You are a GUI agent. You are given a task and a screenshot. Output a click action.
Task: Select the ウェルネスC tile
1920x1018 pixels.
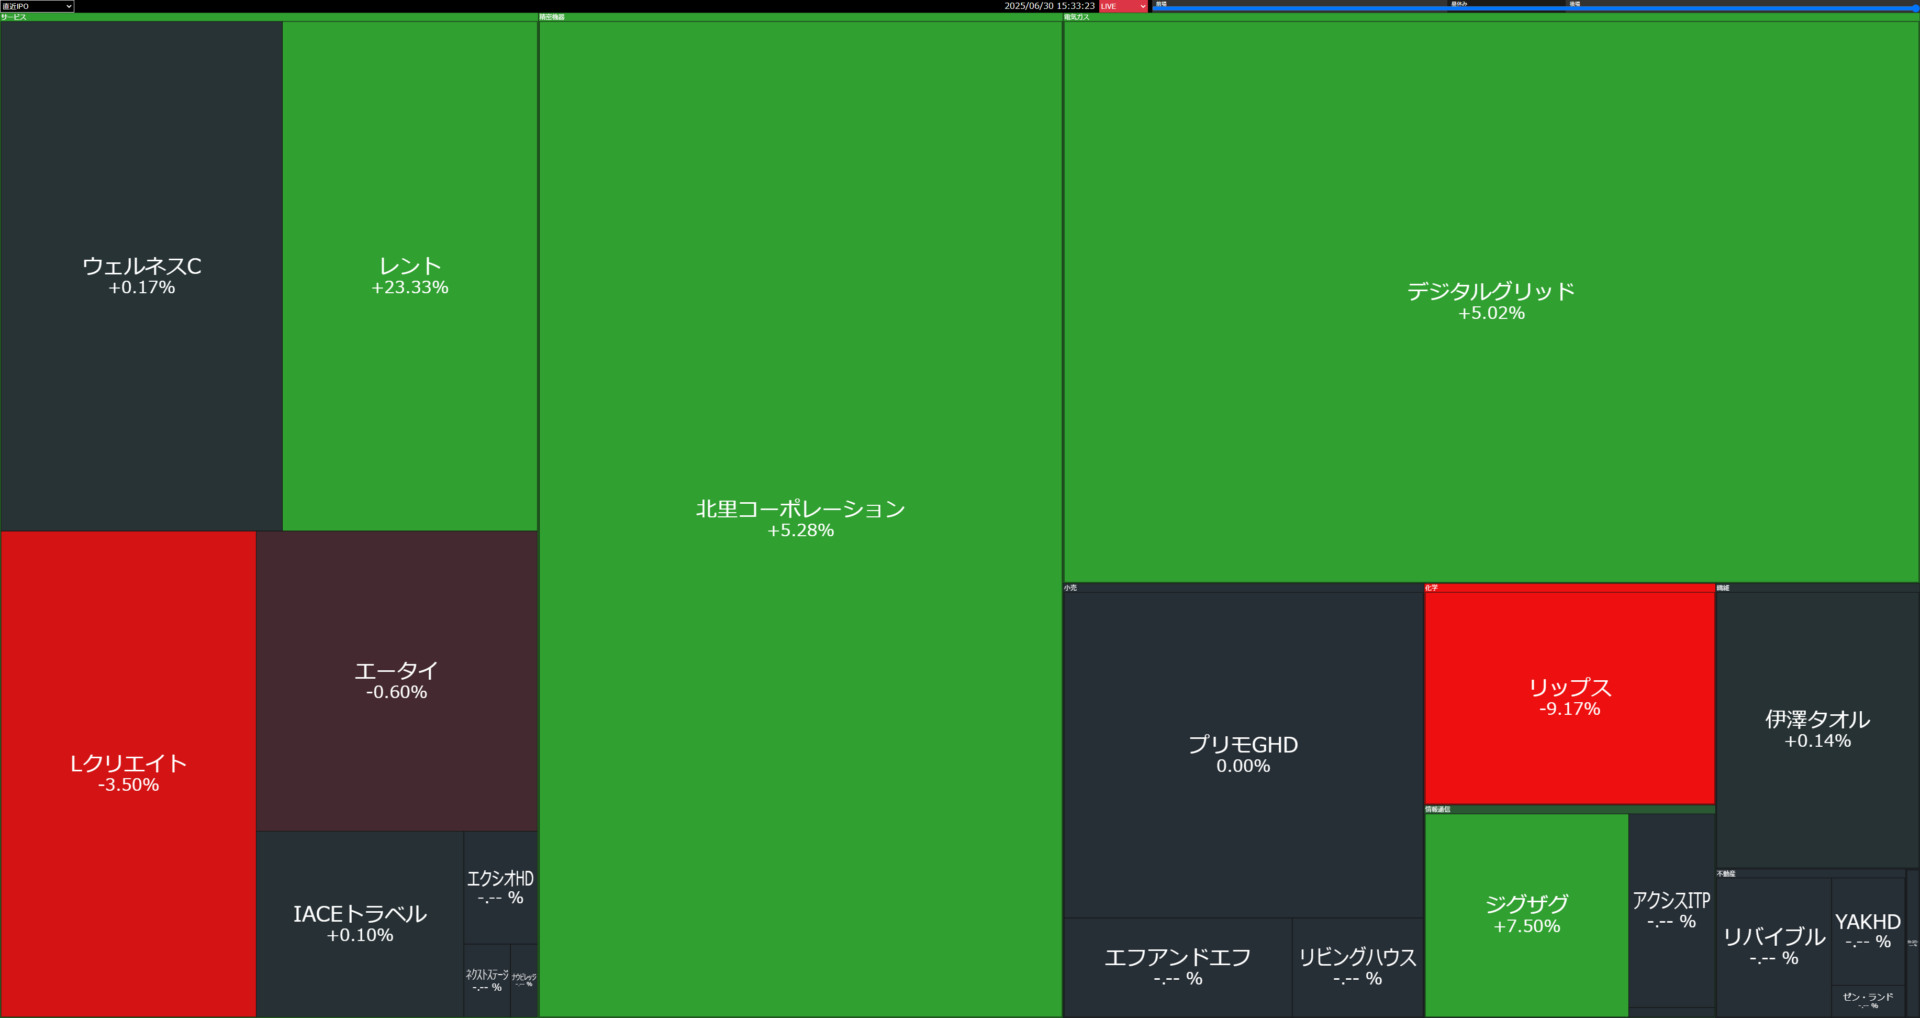(142, 276)
